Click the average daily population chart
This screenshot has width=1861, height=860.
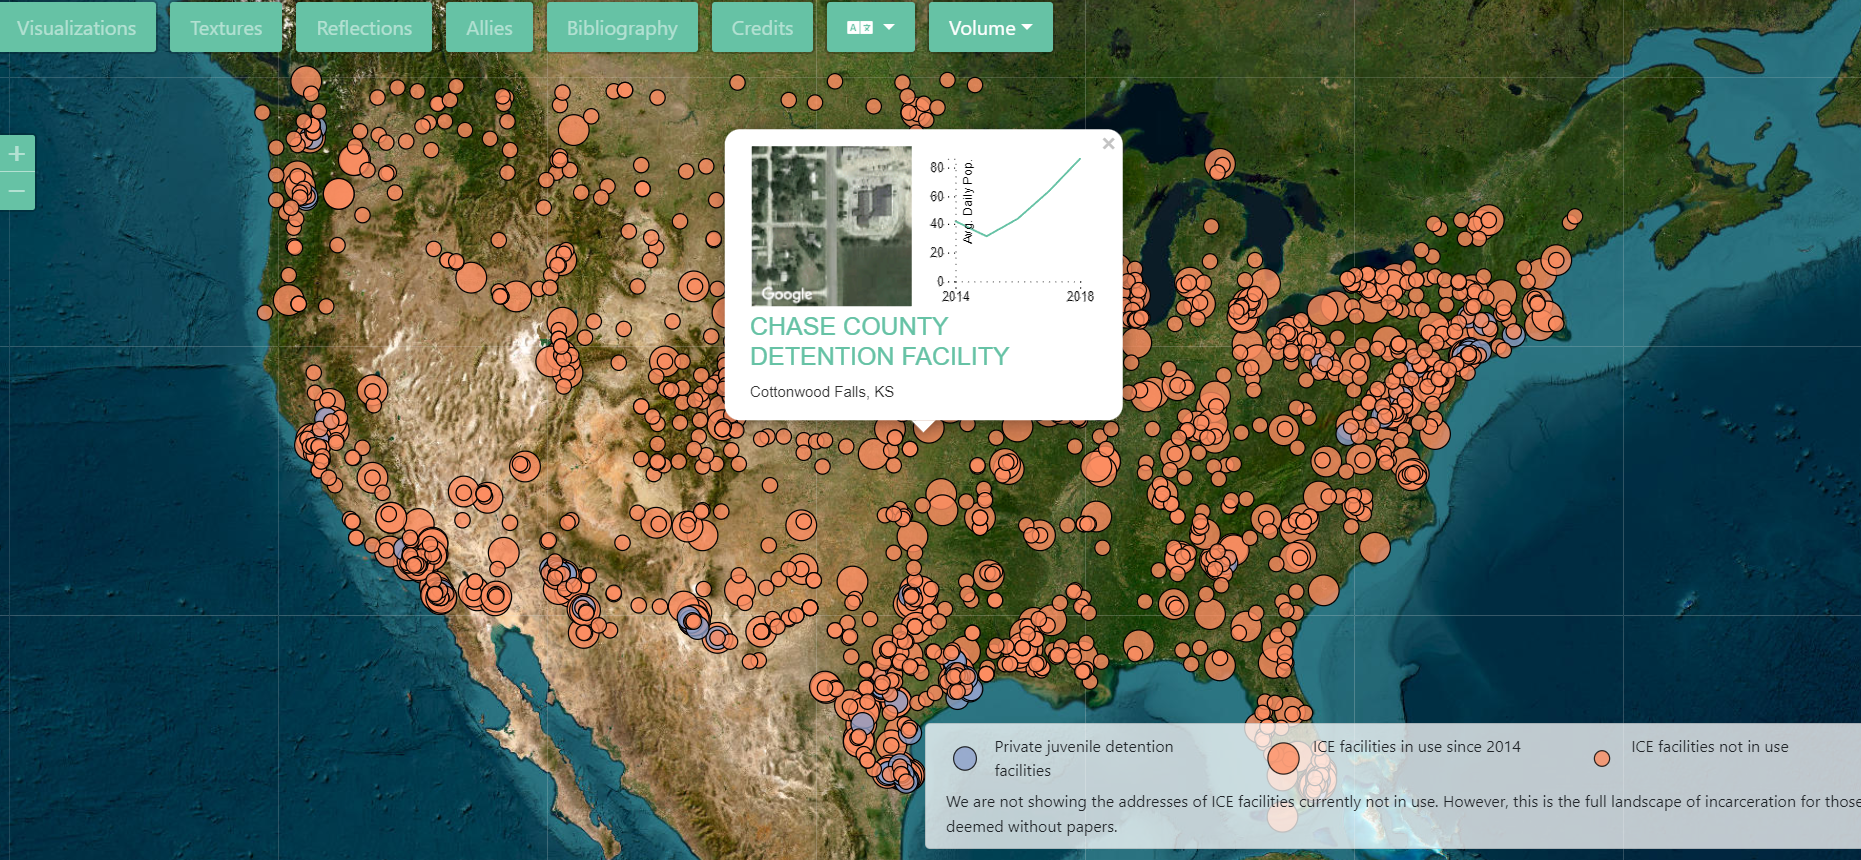point(1017,225)
